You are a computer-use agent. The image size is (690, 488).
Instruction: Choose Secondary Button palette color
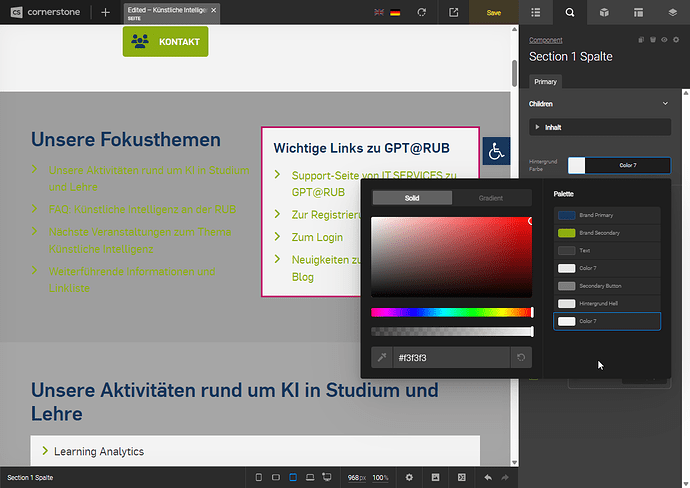pos(607,286)
